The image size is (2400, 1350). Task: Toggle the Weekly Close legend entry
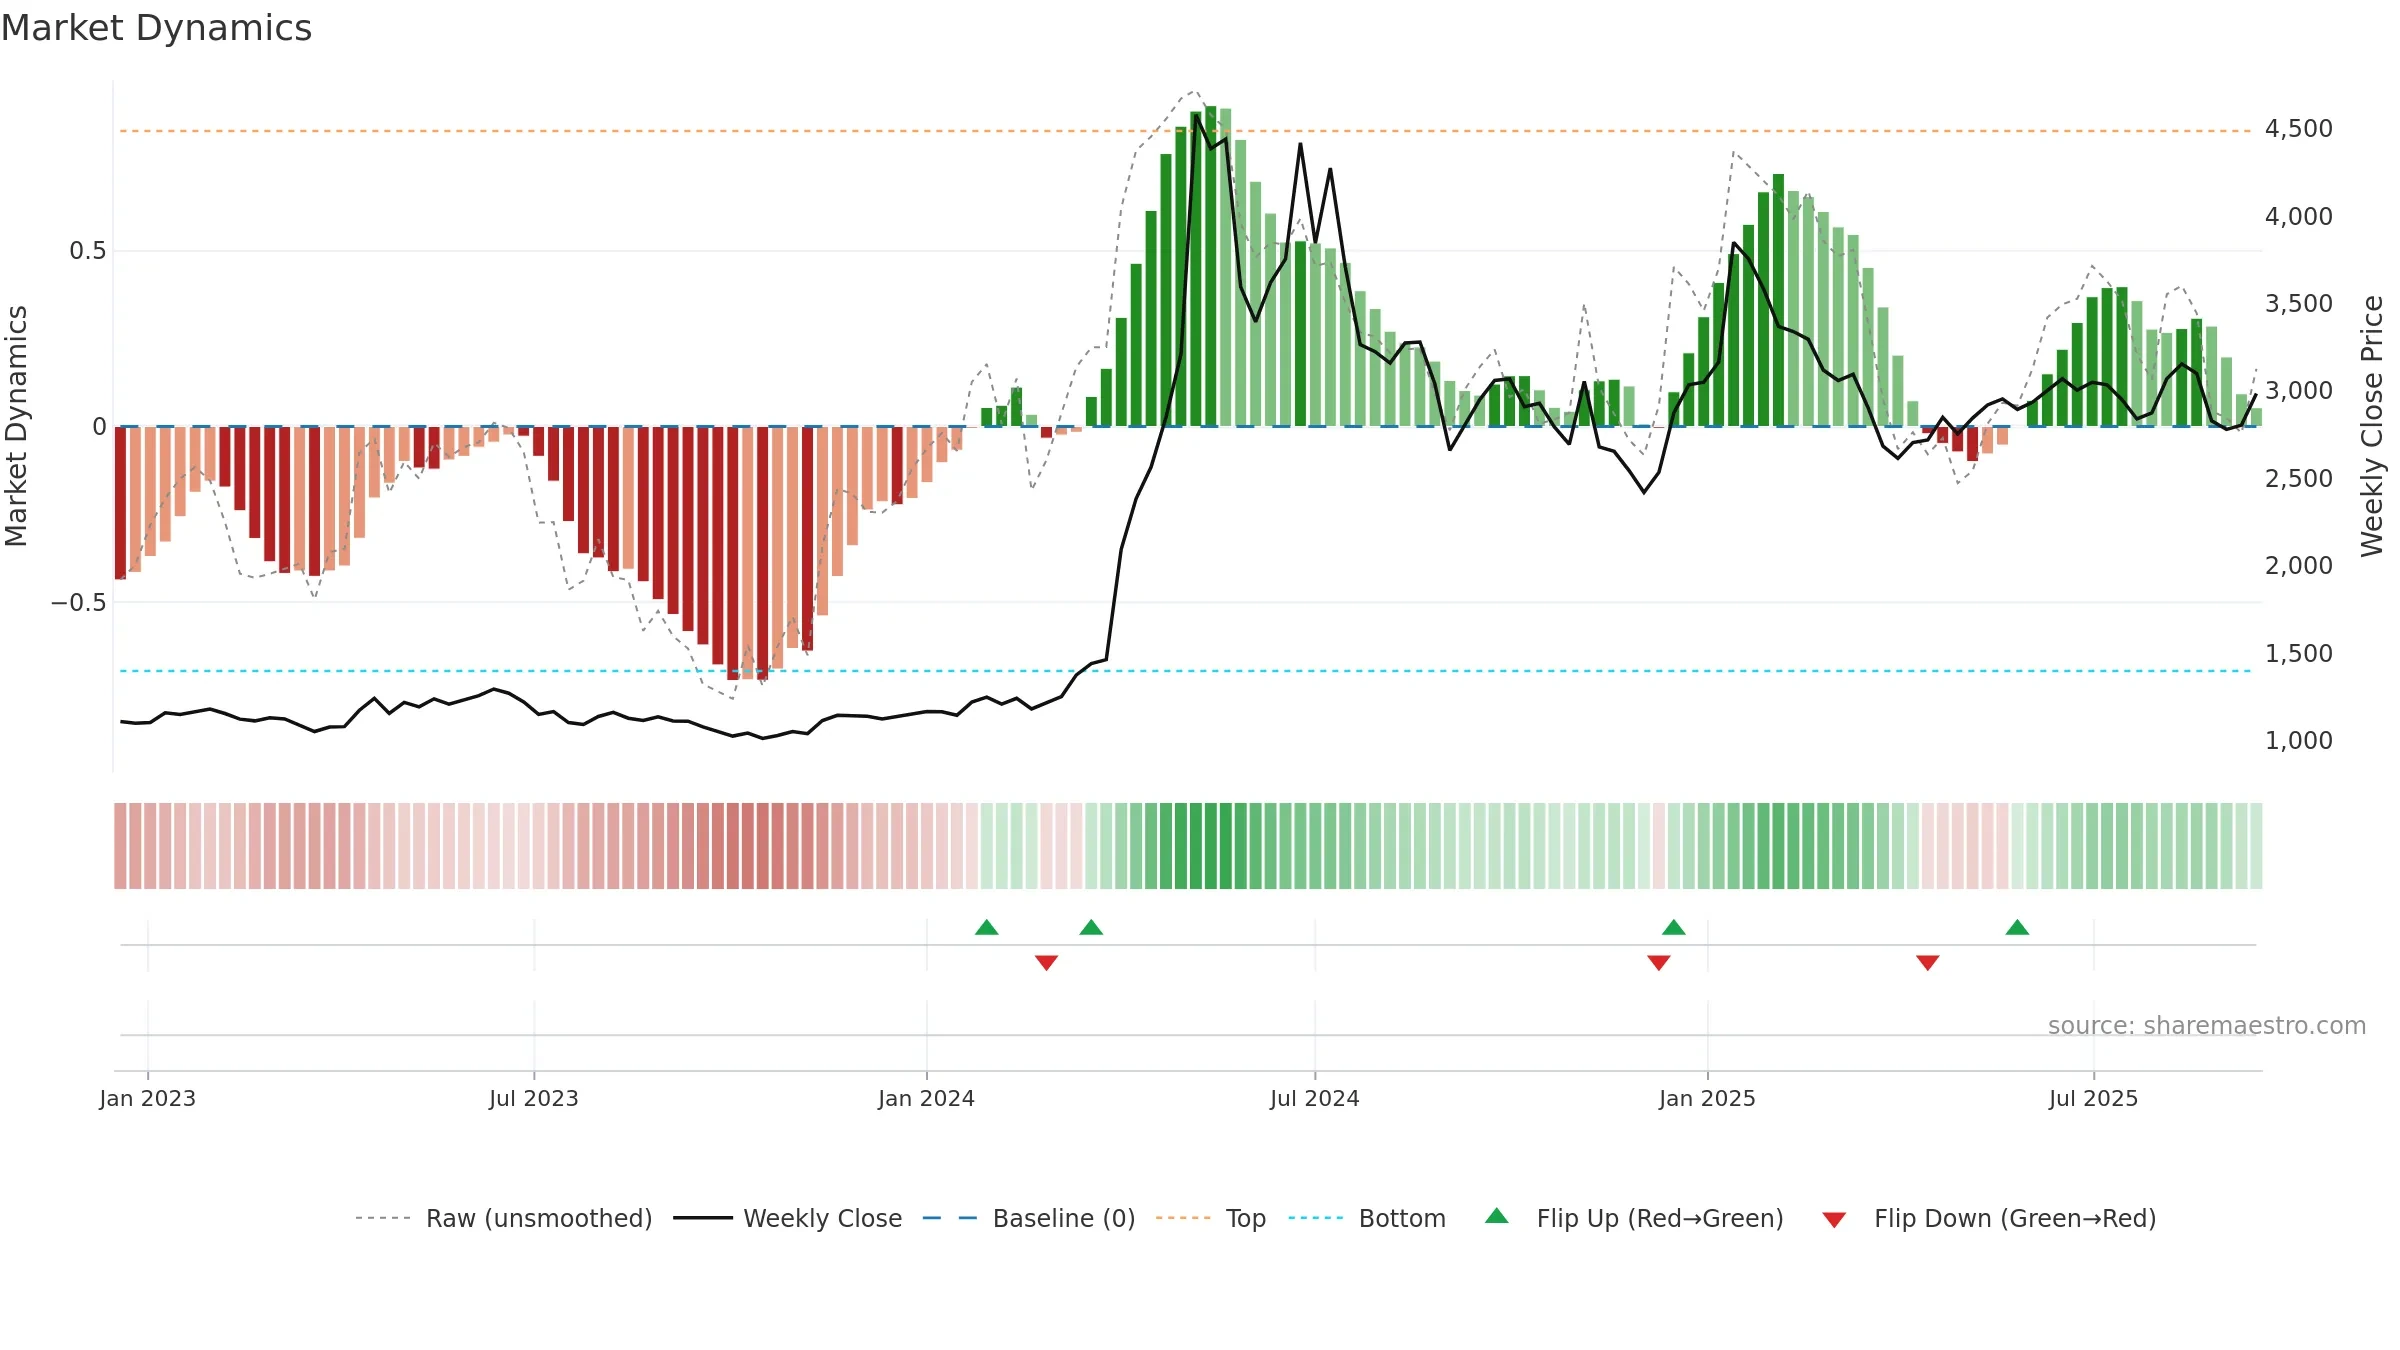pos(788,1218)
